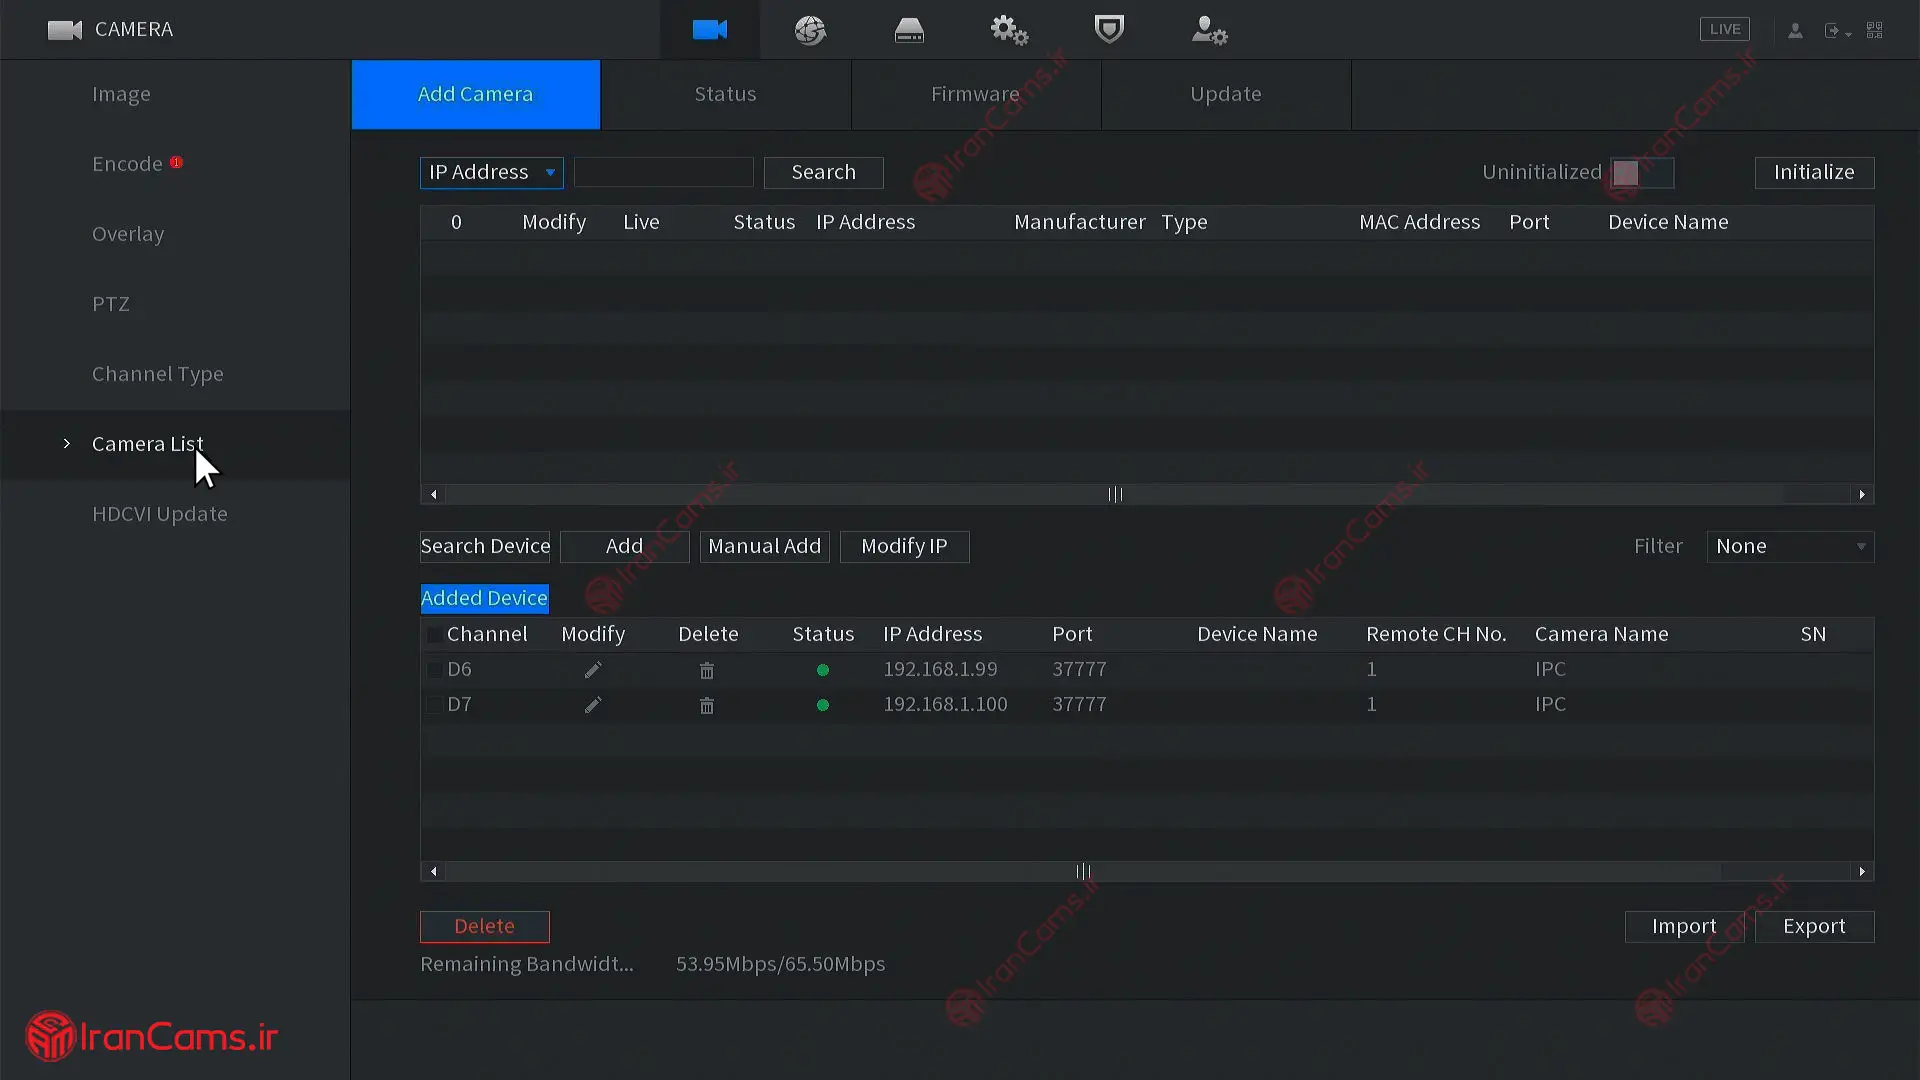1920x1080 pixels.
Task: Click the Search button
Action: (824, 172)
